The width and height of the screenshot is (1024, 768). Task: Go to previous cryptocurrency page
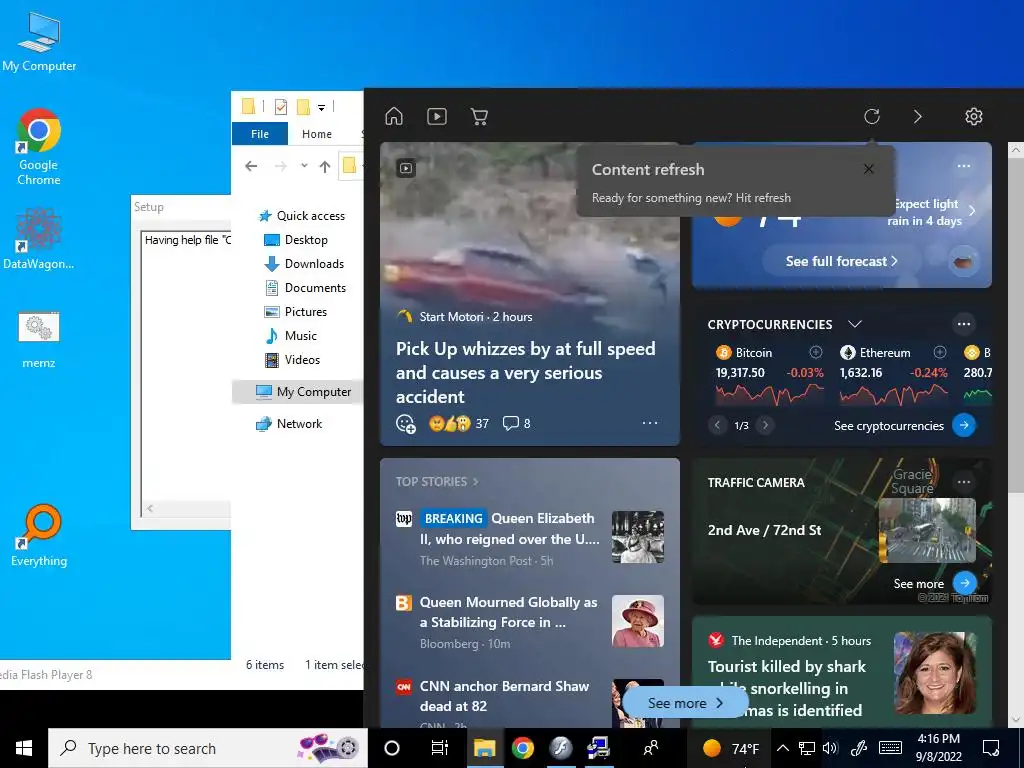pos(717,425)
